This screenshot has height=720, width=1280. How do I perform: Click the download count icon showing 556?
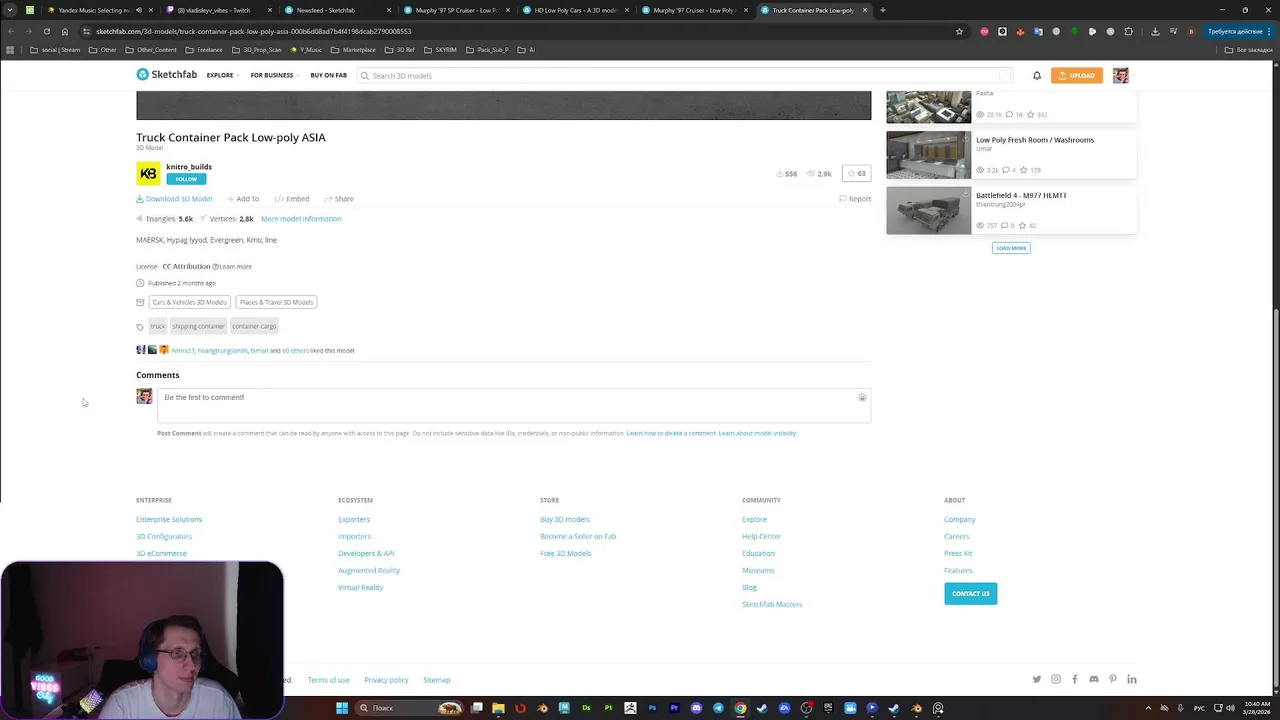click(780, 174)
